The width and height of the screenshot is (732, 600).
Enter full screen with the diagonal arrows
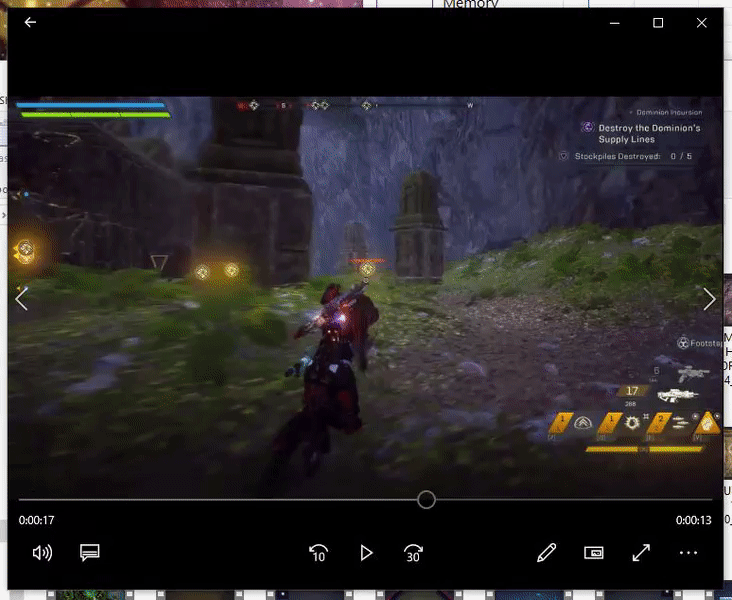click(641, 553)
